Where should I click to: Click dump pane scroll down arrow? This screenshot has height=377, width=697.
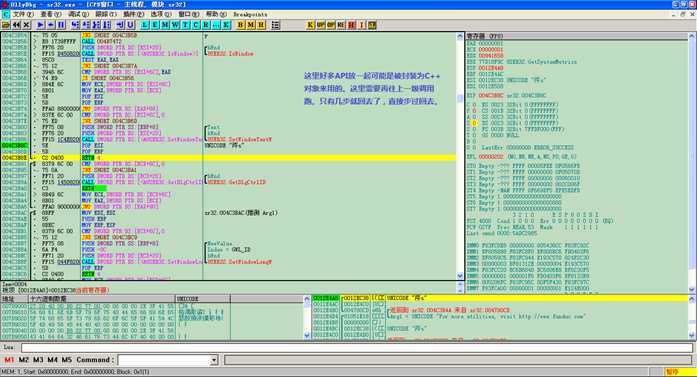(306, 335)
